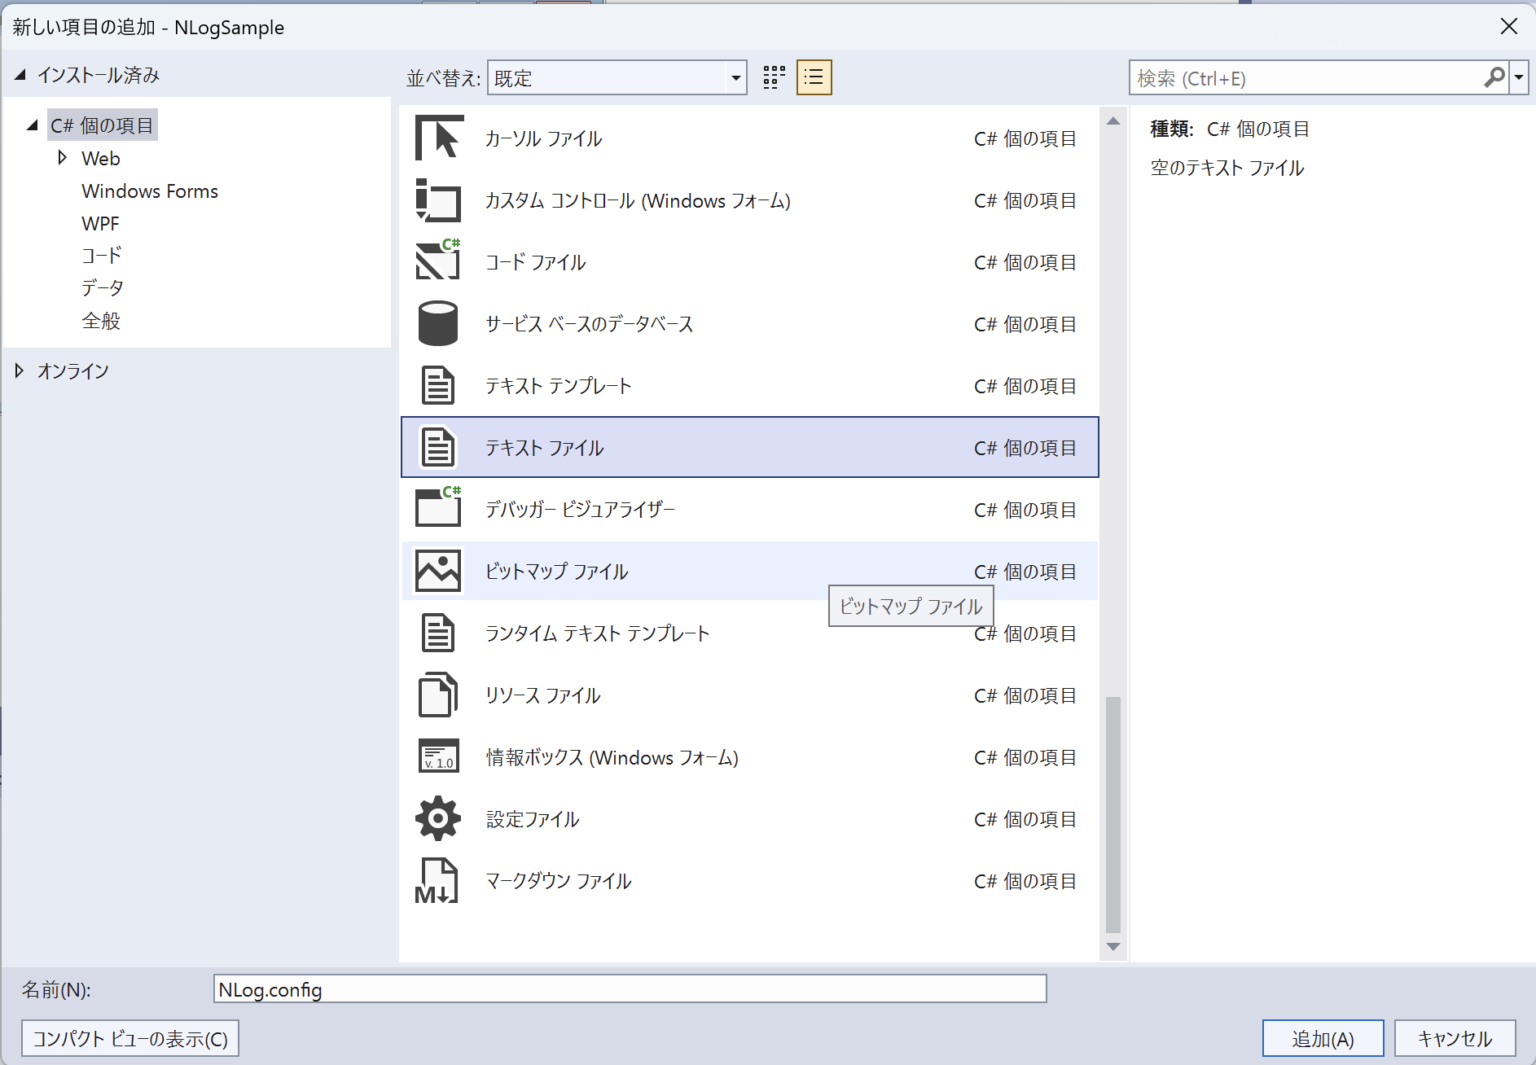The height and width of the screenshot is (1065, 1536).
Task: Choose the カスタム コントロール (Windows フォーム) template
Action: (637, 200)
